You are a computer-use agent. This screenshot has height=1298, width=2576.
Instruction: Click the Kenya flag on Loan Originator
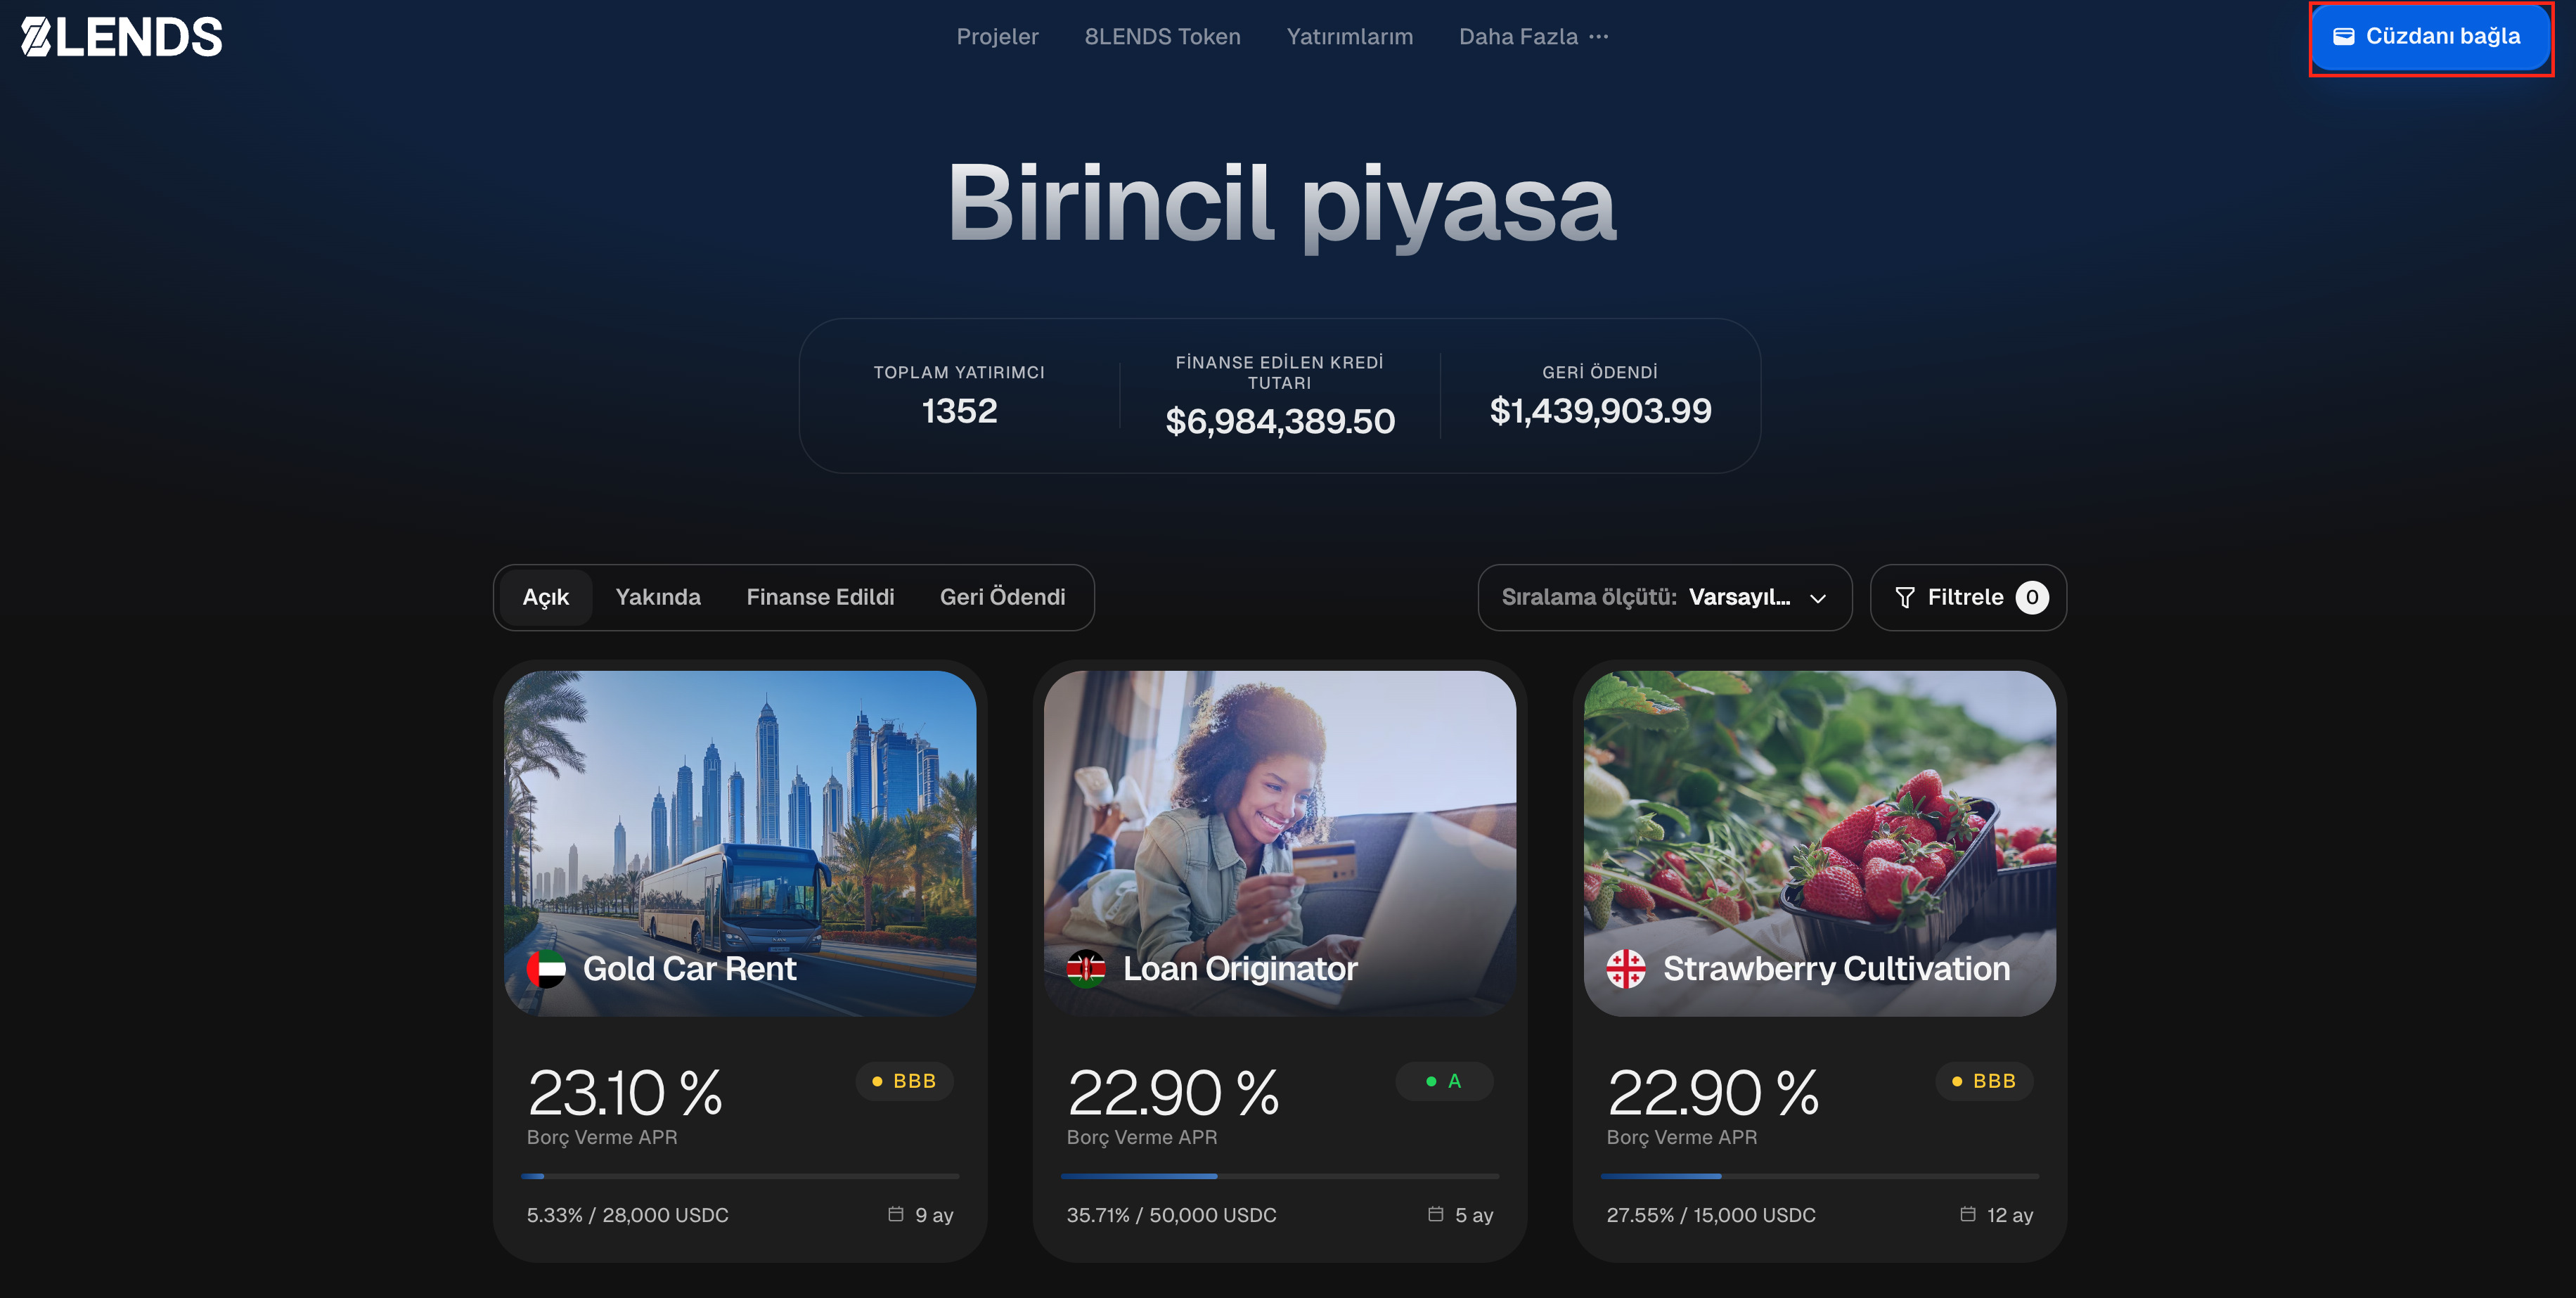pos(1086,968)
